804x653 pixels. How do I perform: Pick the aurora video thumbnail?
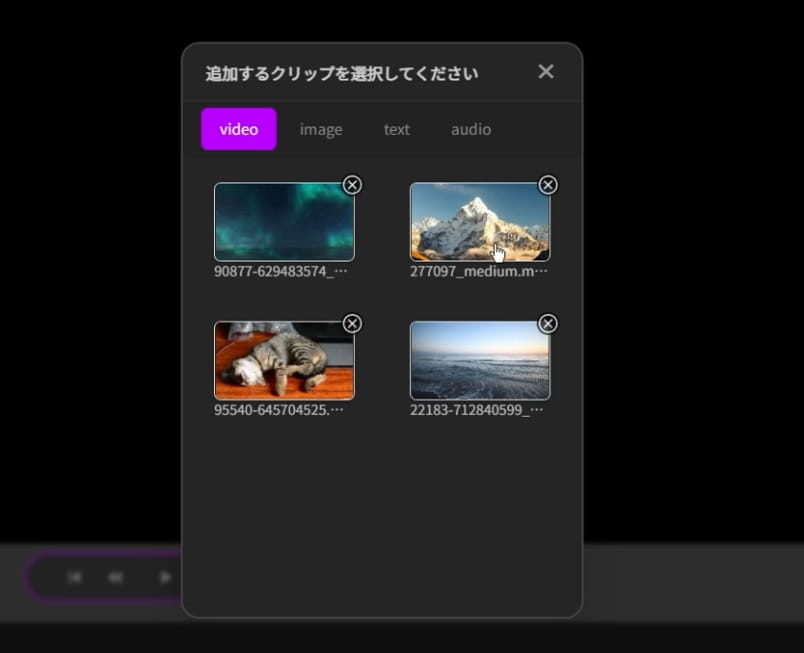pos(284,222)
